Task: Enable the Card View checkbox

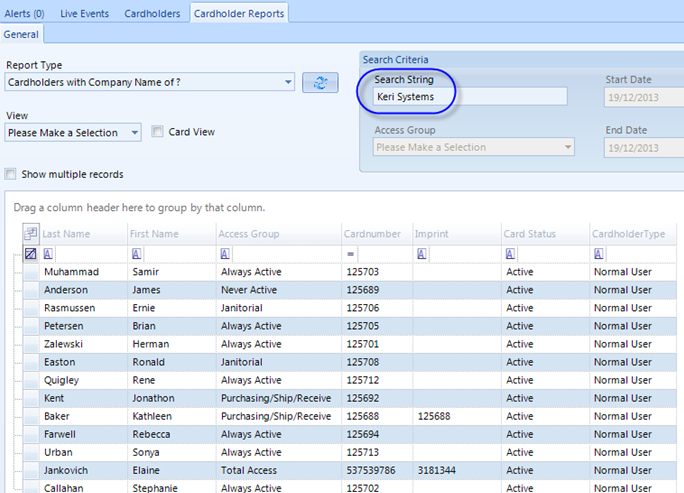Action: [158, 131]
